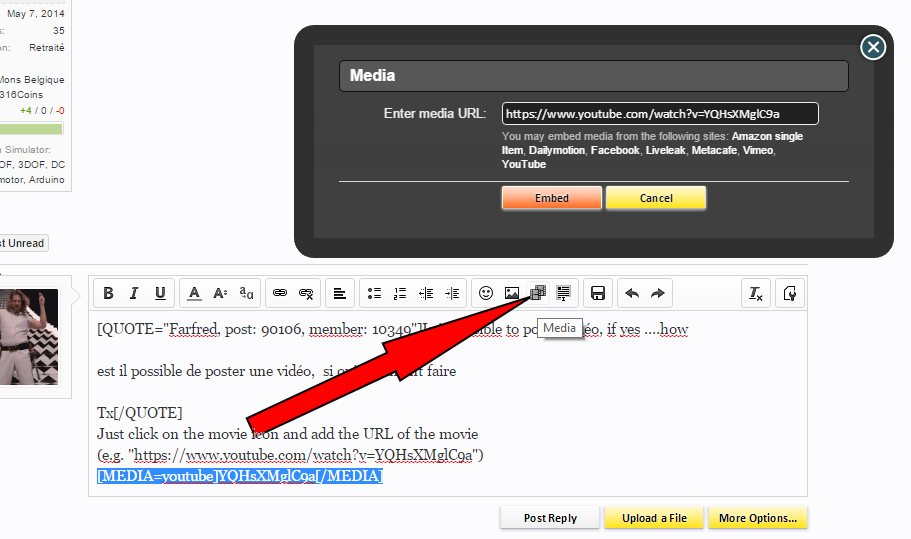Open the smilies picker
The width and height of the screenshot is (911, 539).
pyautogui.click(x=486, y=293)
